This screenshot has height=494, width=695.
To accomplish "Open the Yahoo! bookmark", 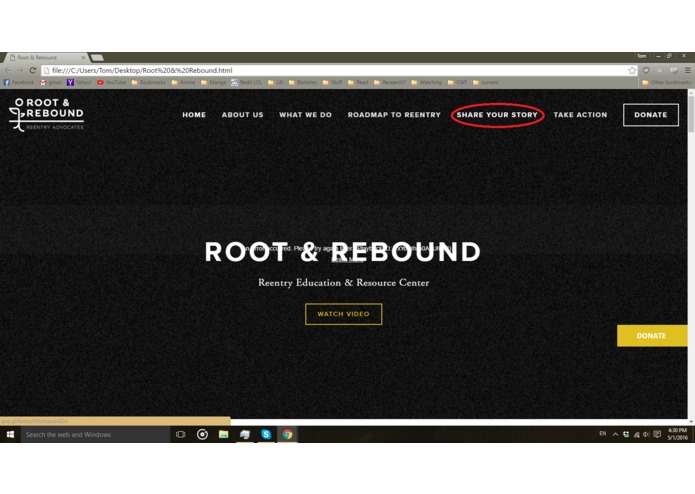I will [x=79, y=82].
